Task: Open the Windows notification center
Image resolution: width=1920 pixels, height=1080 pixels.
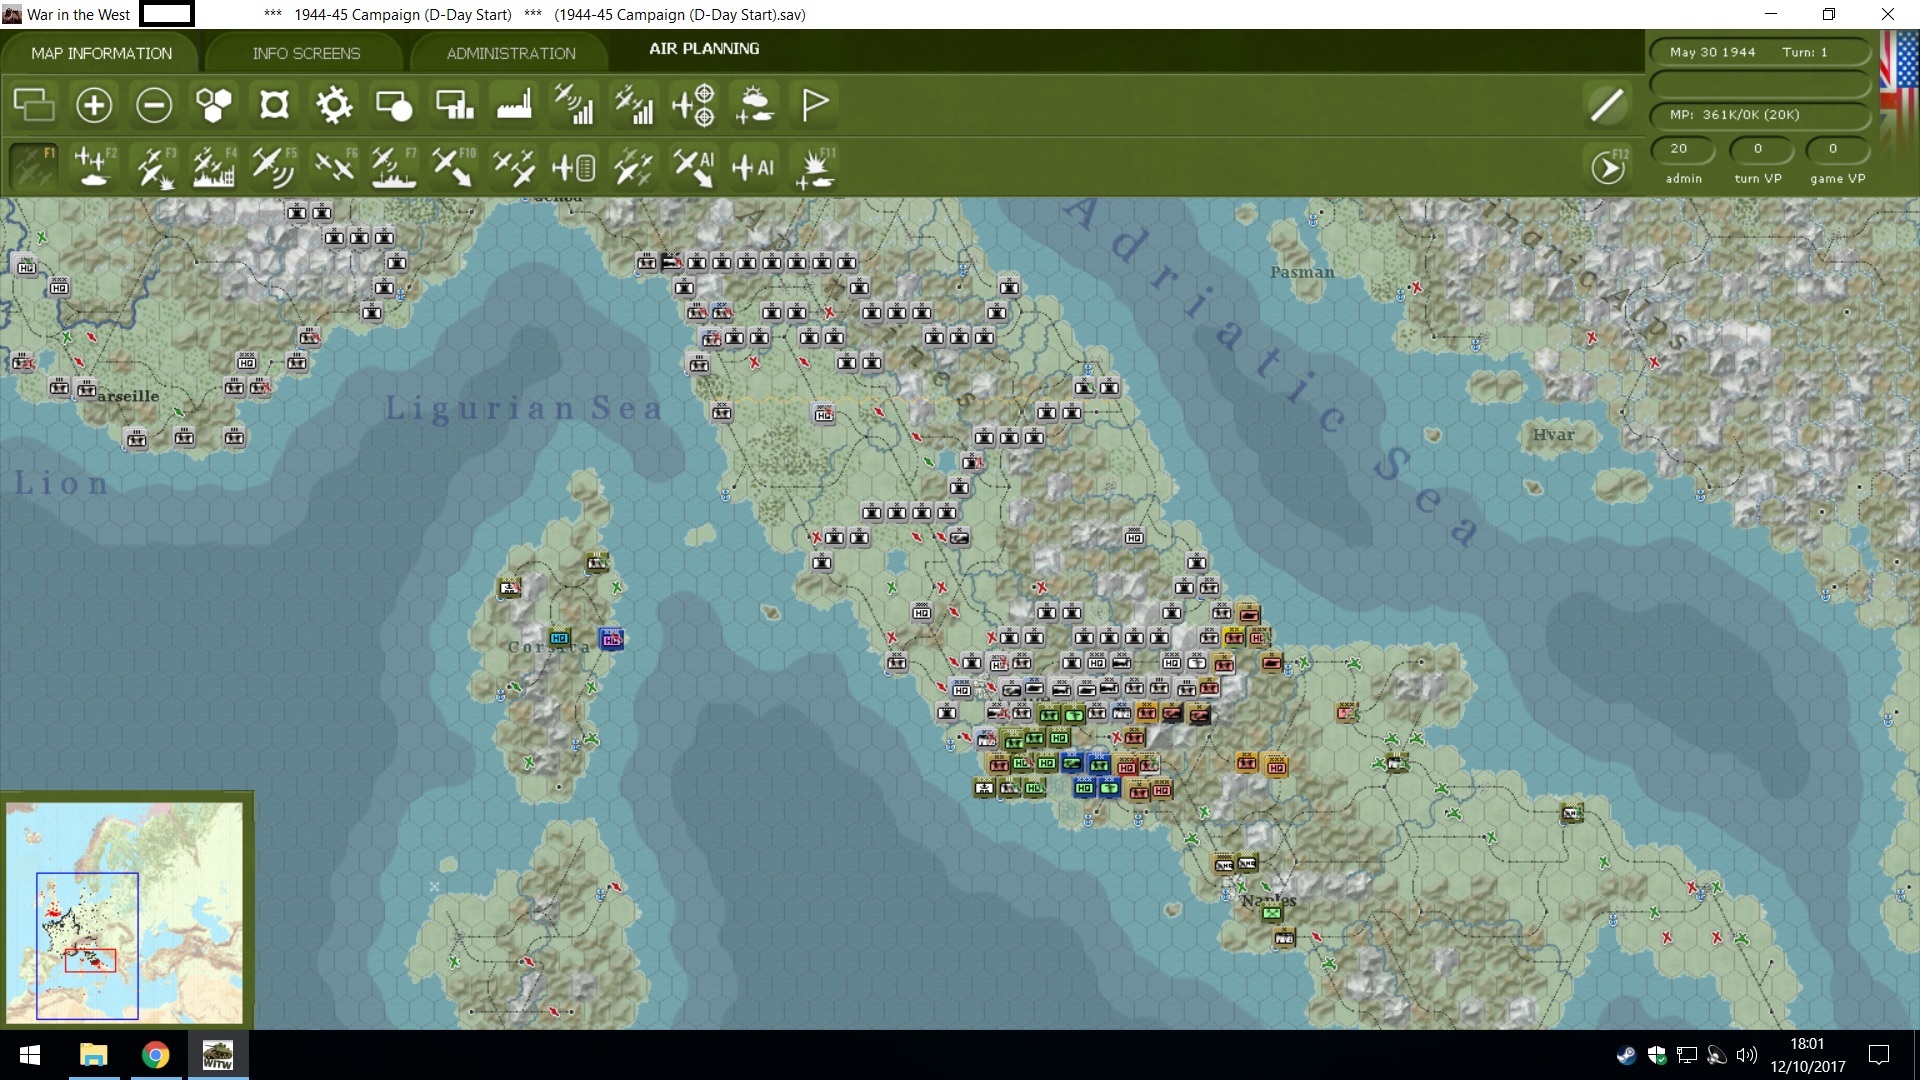Action: point(1879,1055)
